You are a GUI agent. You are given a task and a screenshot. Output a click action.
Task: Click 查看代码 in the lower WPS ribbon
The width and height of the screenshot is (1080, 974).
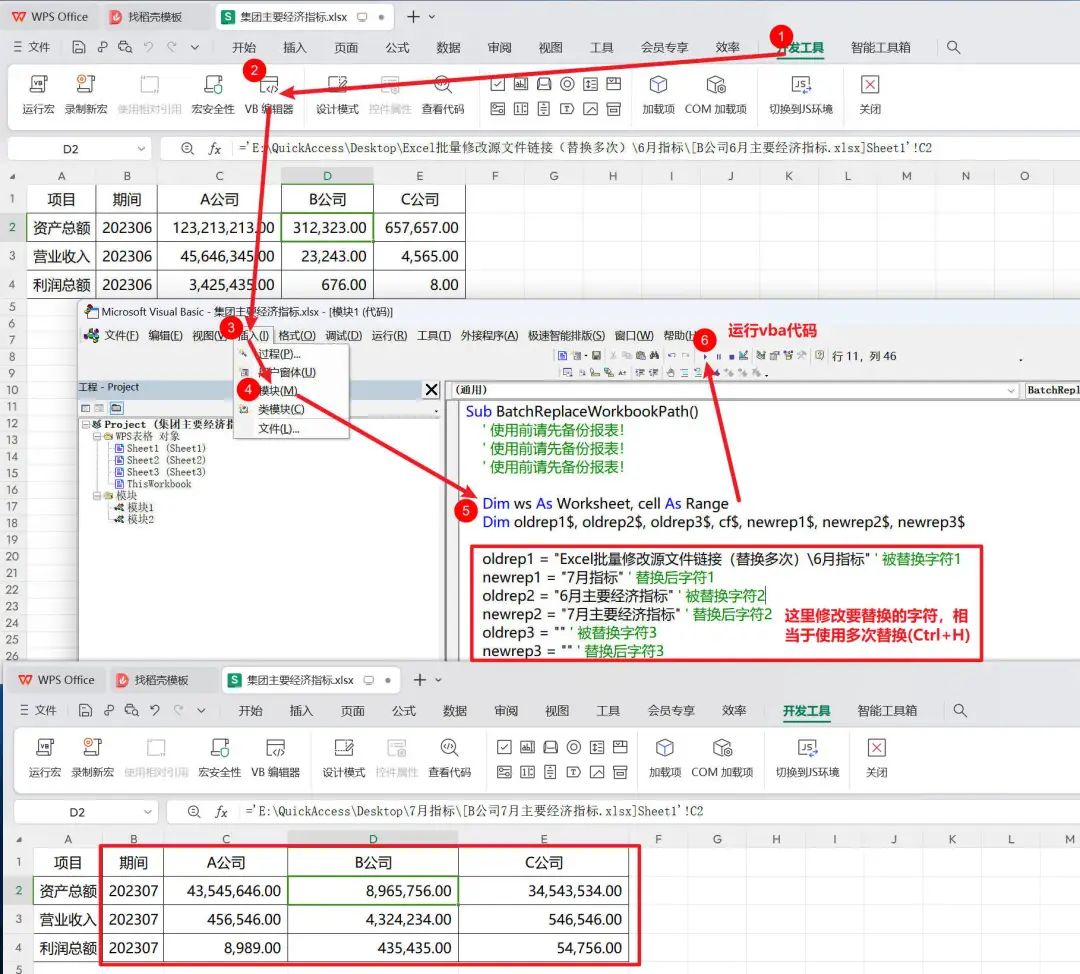[x=449, y=757]
